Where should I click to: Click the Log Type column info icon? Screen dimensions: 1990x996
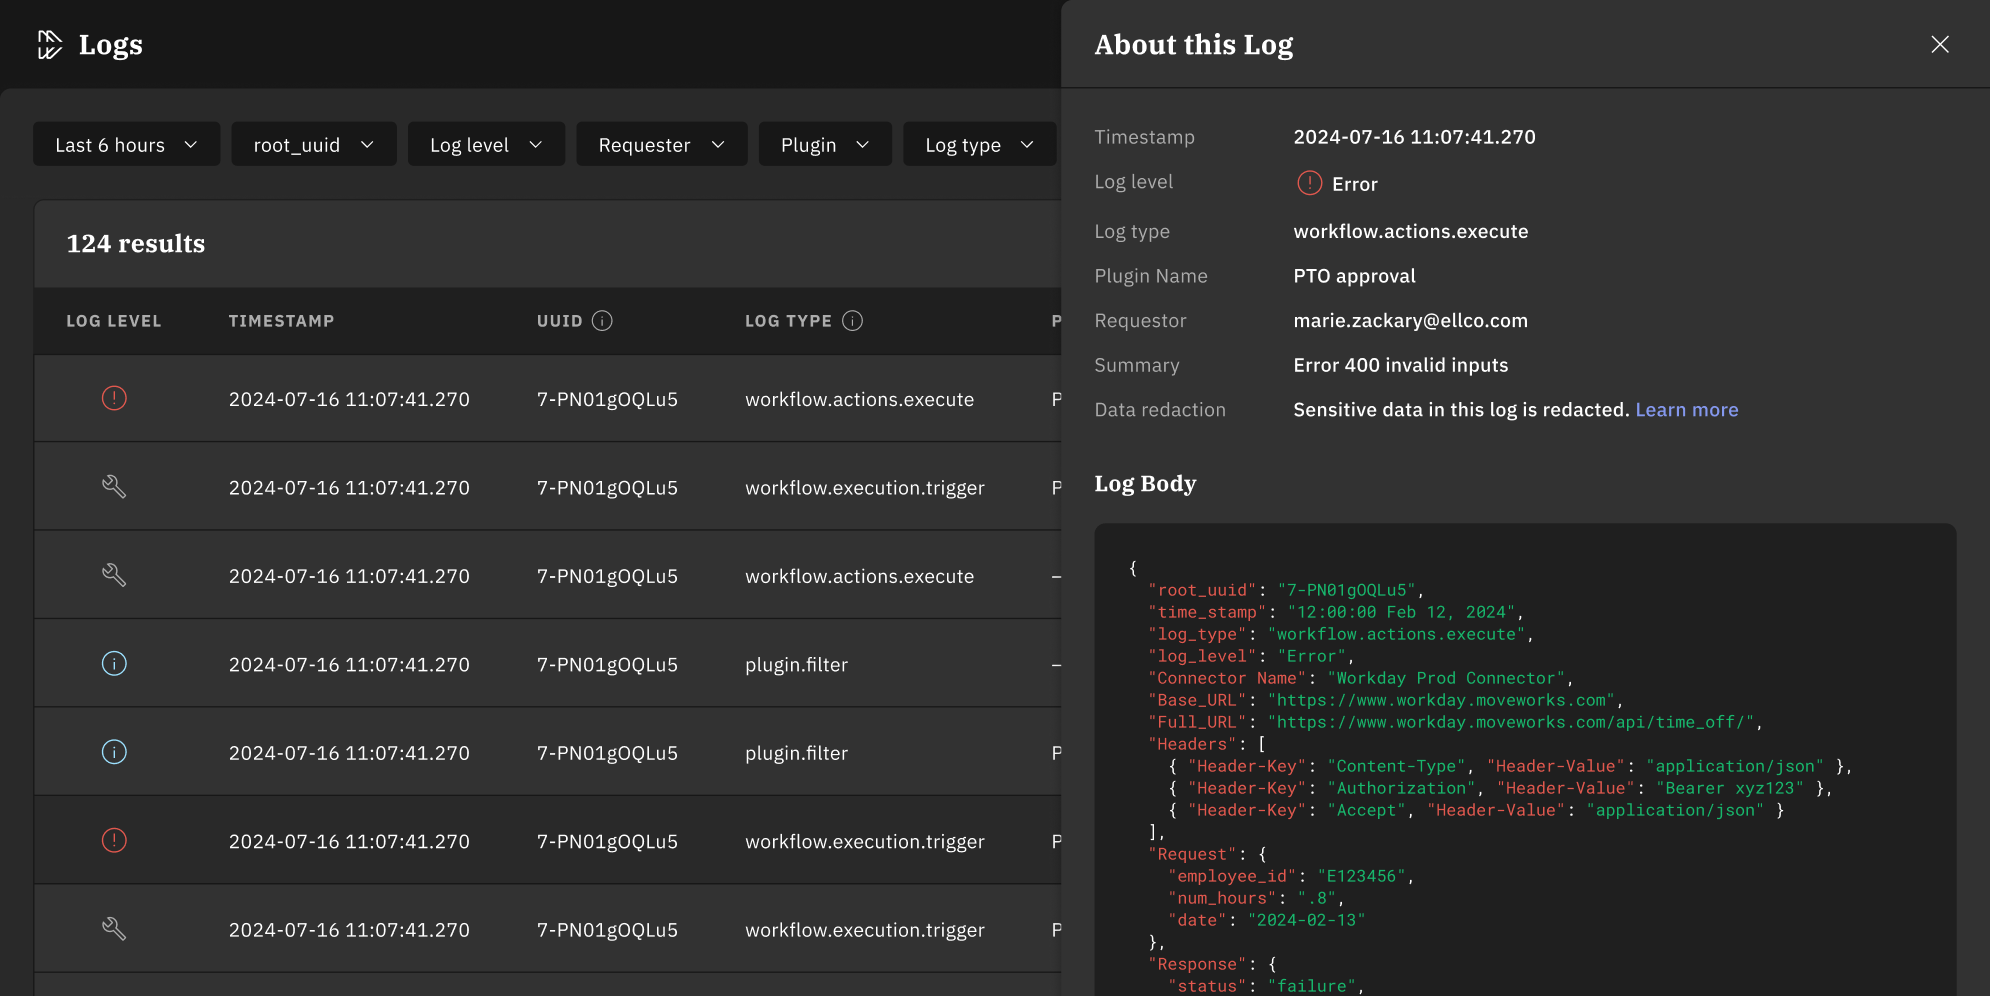click(x=852, y=321)
